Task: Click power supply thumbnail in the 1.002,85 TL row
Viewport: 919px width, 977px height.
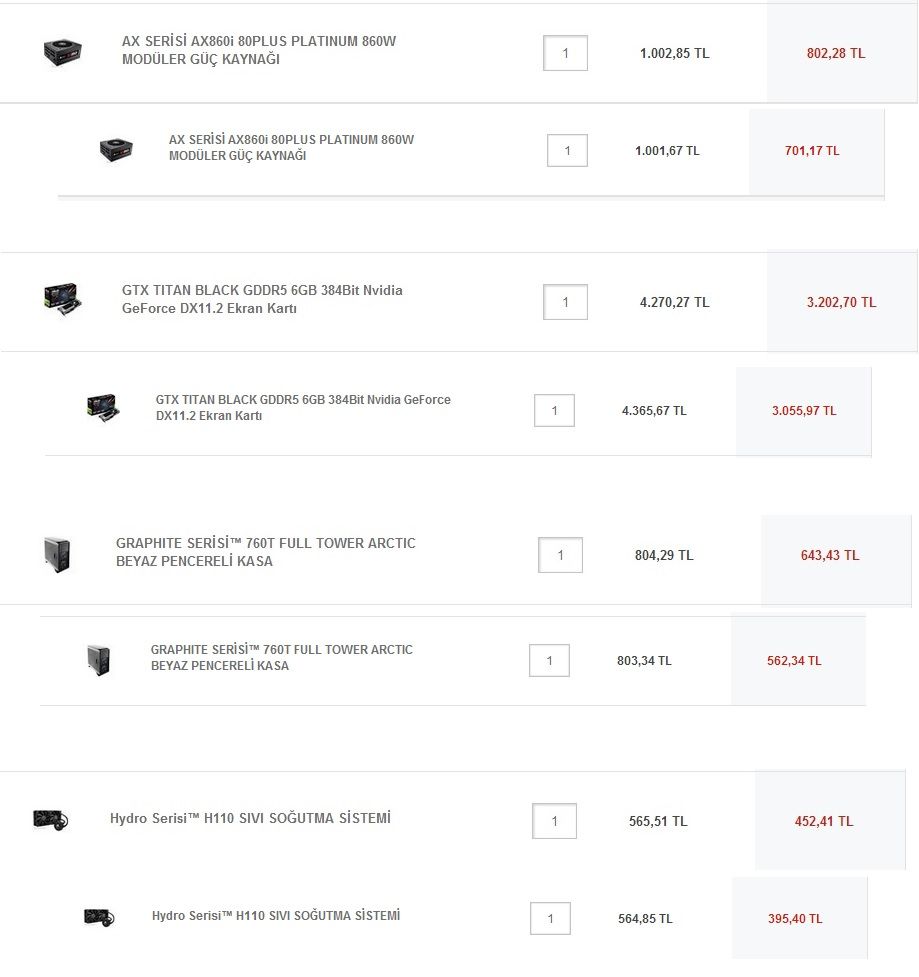Action: [62, 52]
